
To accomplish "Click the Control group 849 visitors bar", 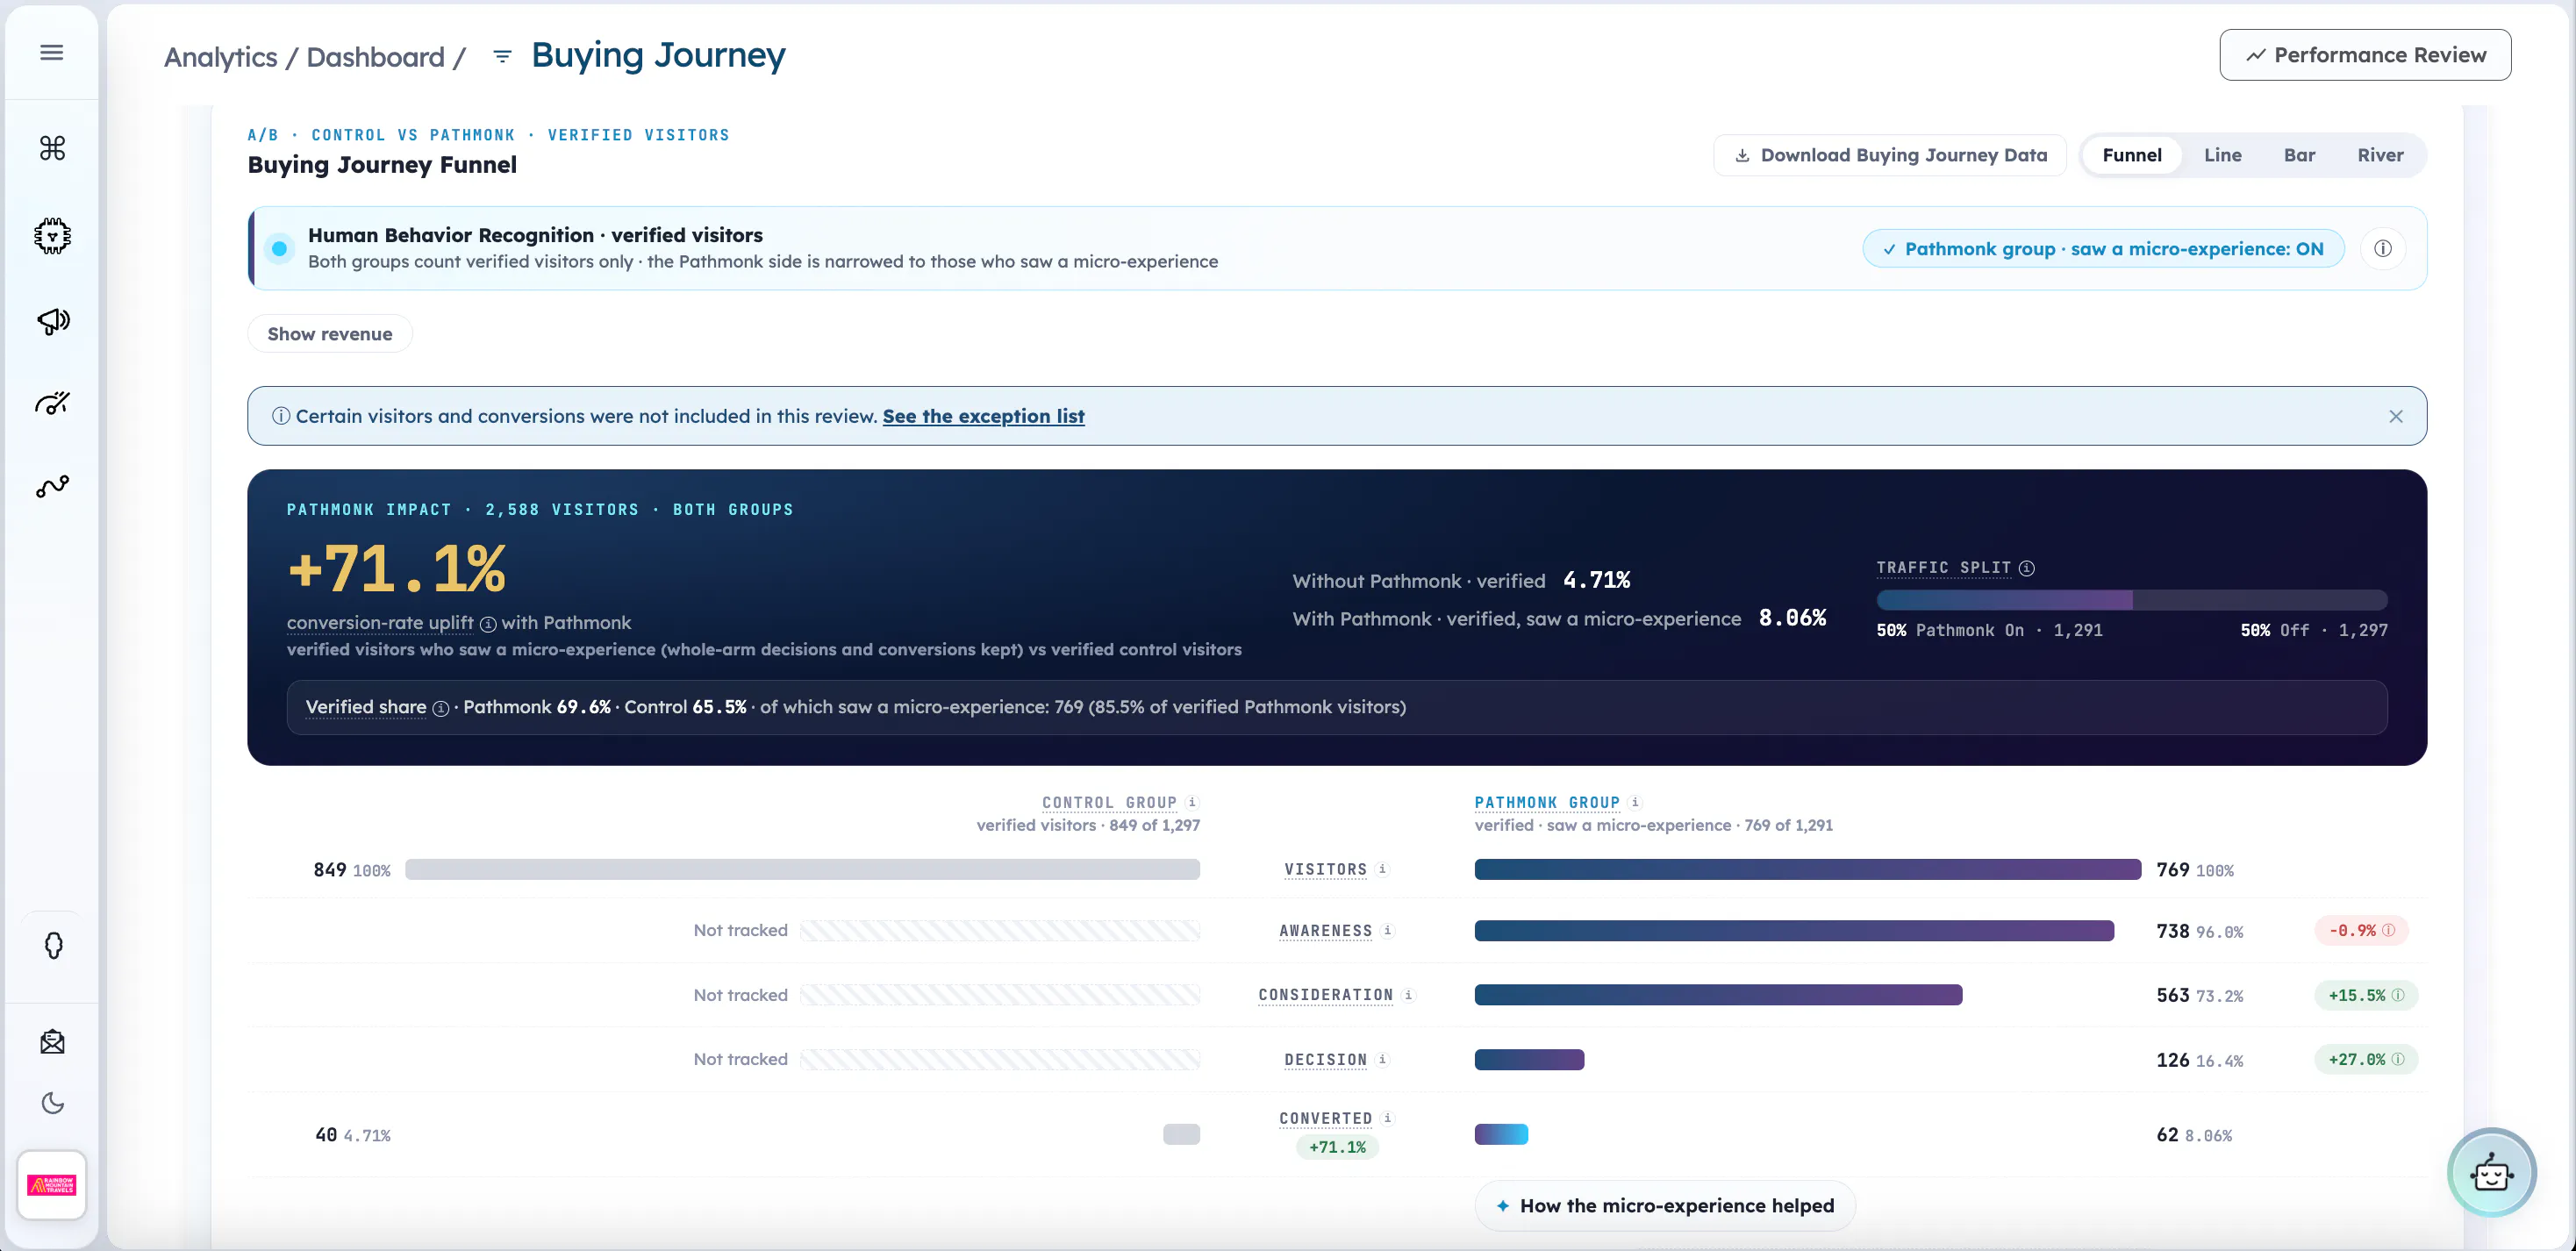I will point(802,869).
